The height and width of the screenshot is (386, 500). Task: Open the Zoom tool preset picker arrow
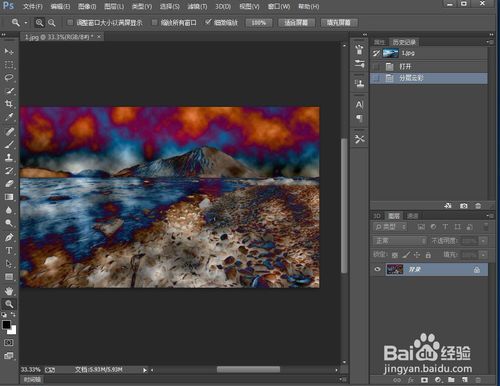26,23
